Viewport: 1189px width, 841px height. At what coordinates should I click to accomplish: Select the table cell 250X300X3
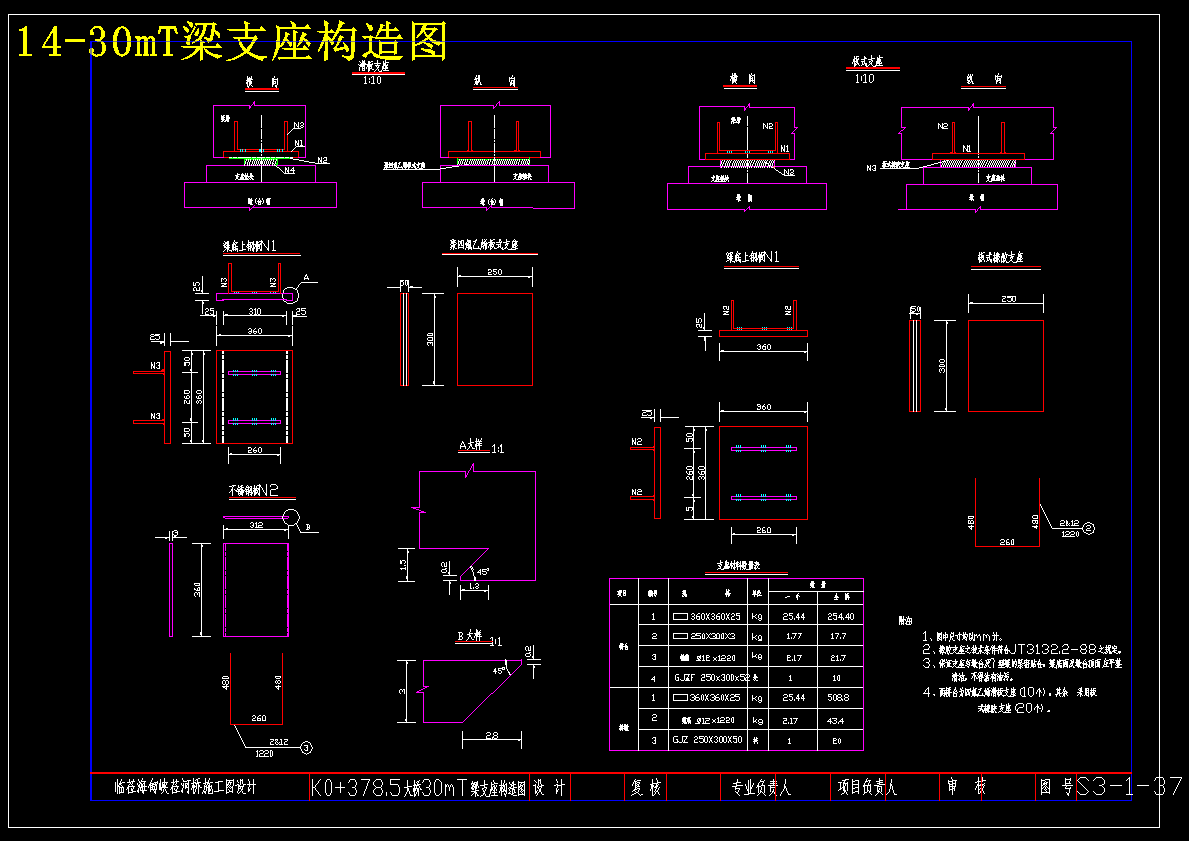[703, 636]
